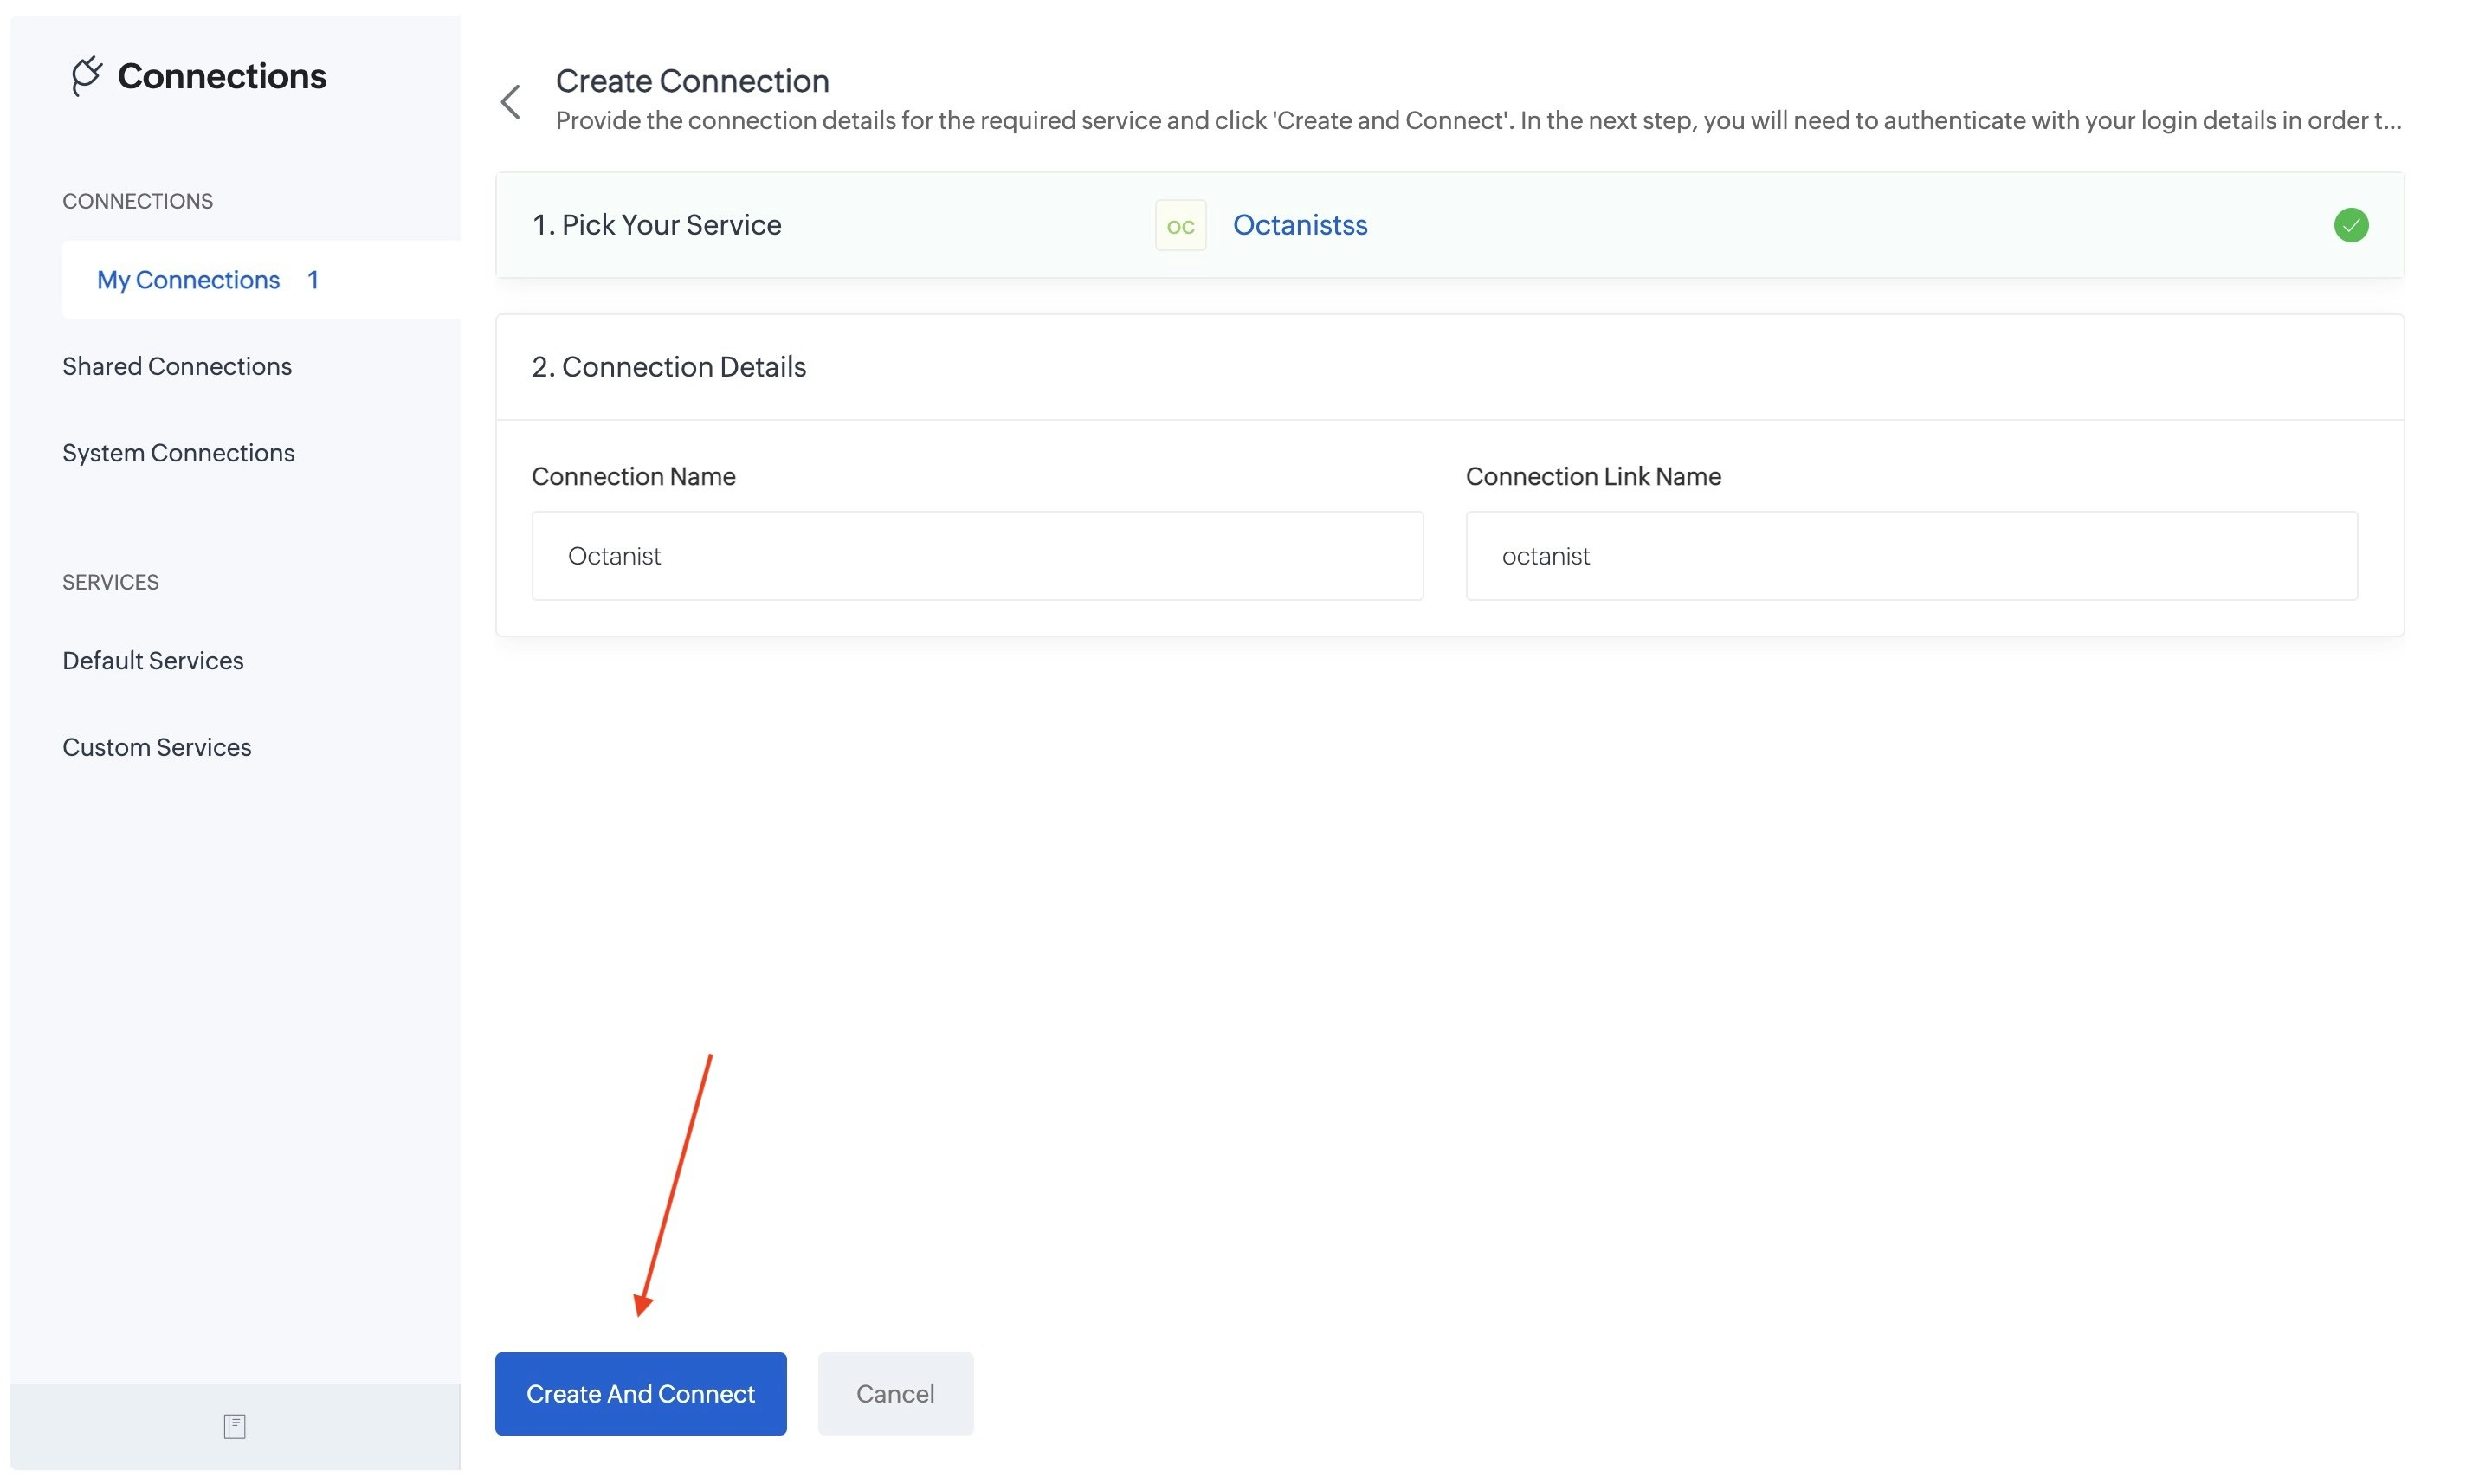This screenshot has width=2466, height=1484.
Task: Click the Connection Link Name input
Action: 1911,555
